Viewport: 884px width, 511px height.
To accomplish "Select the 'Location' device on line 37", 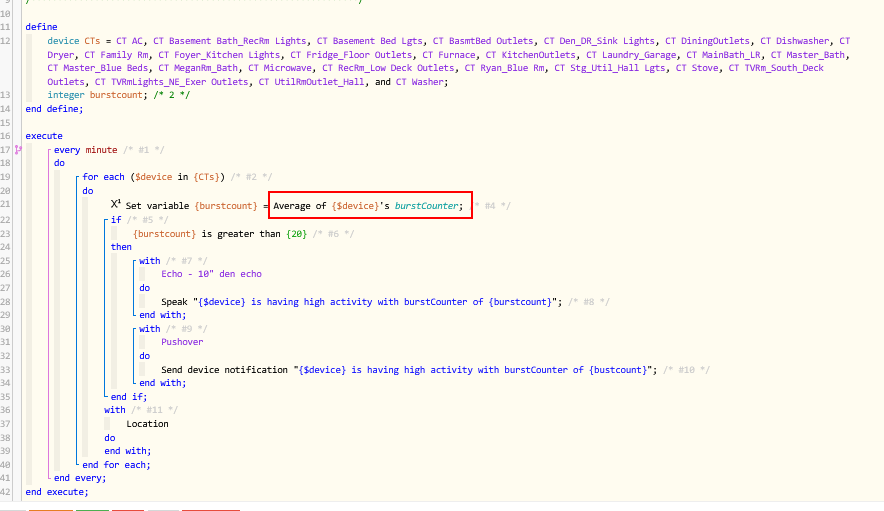I will coord(147,423).
